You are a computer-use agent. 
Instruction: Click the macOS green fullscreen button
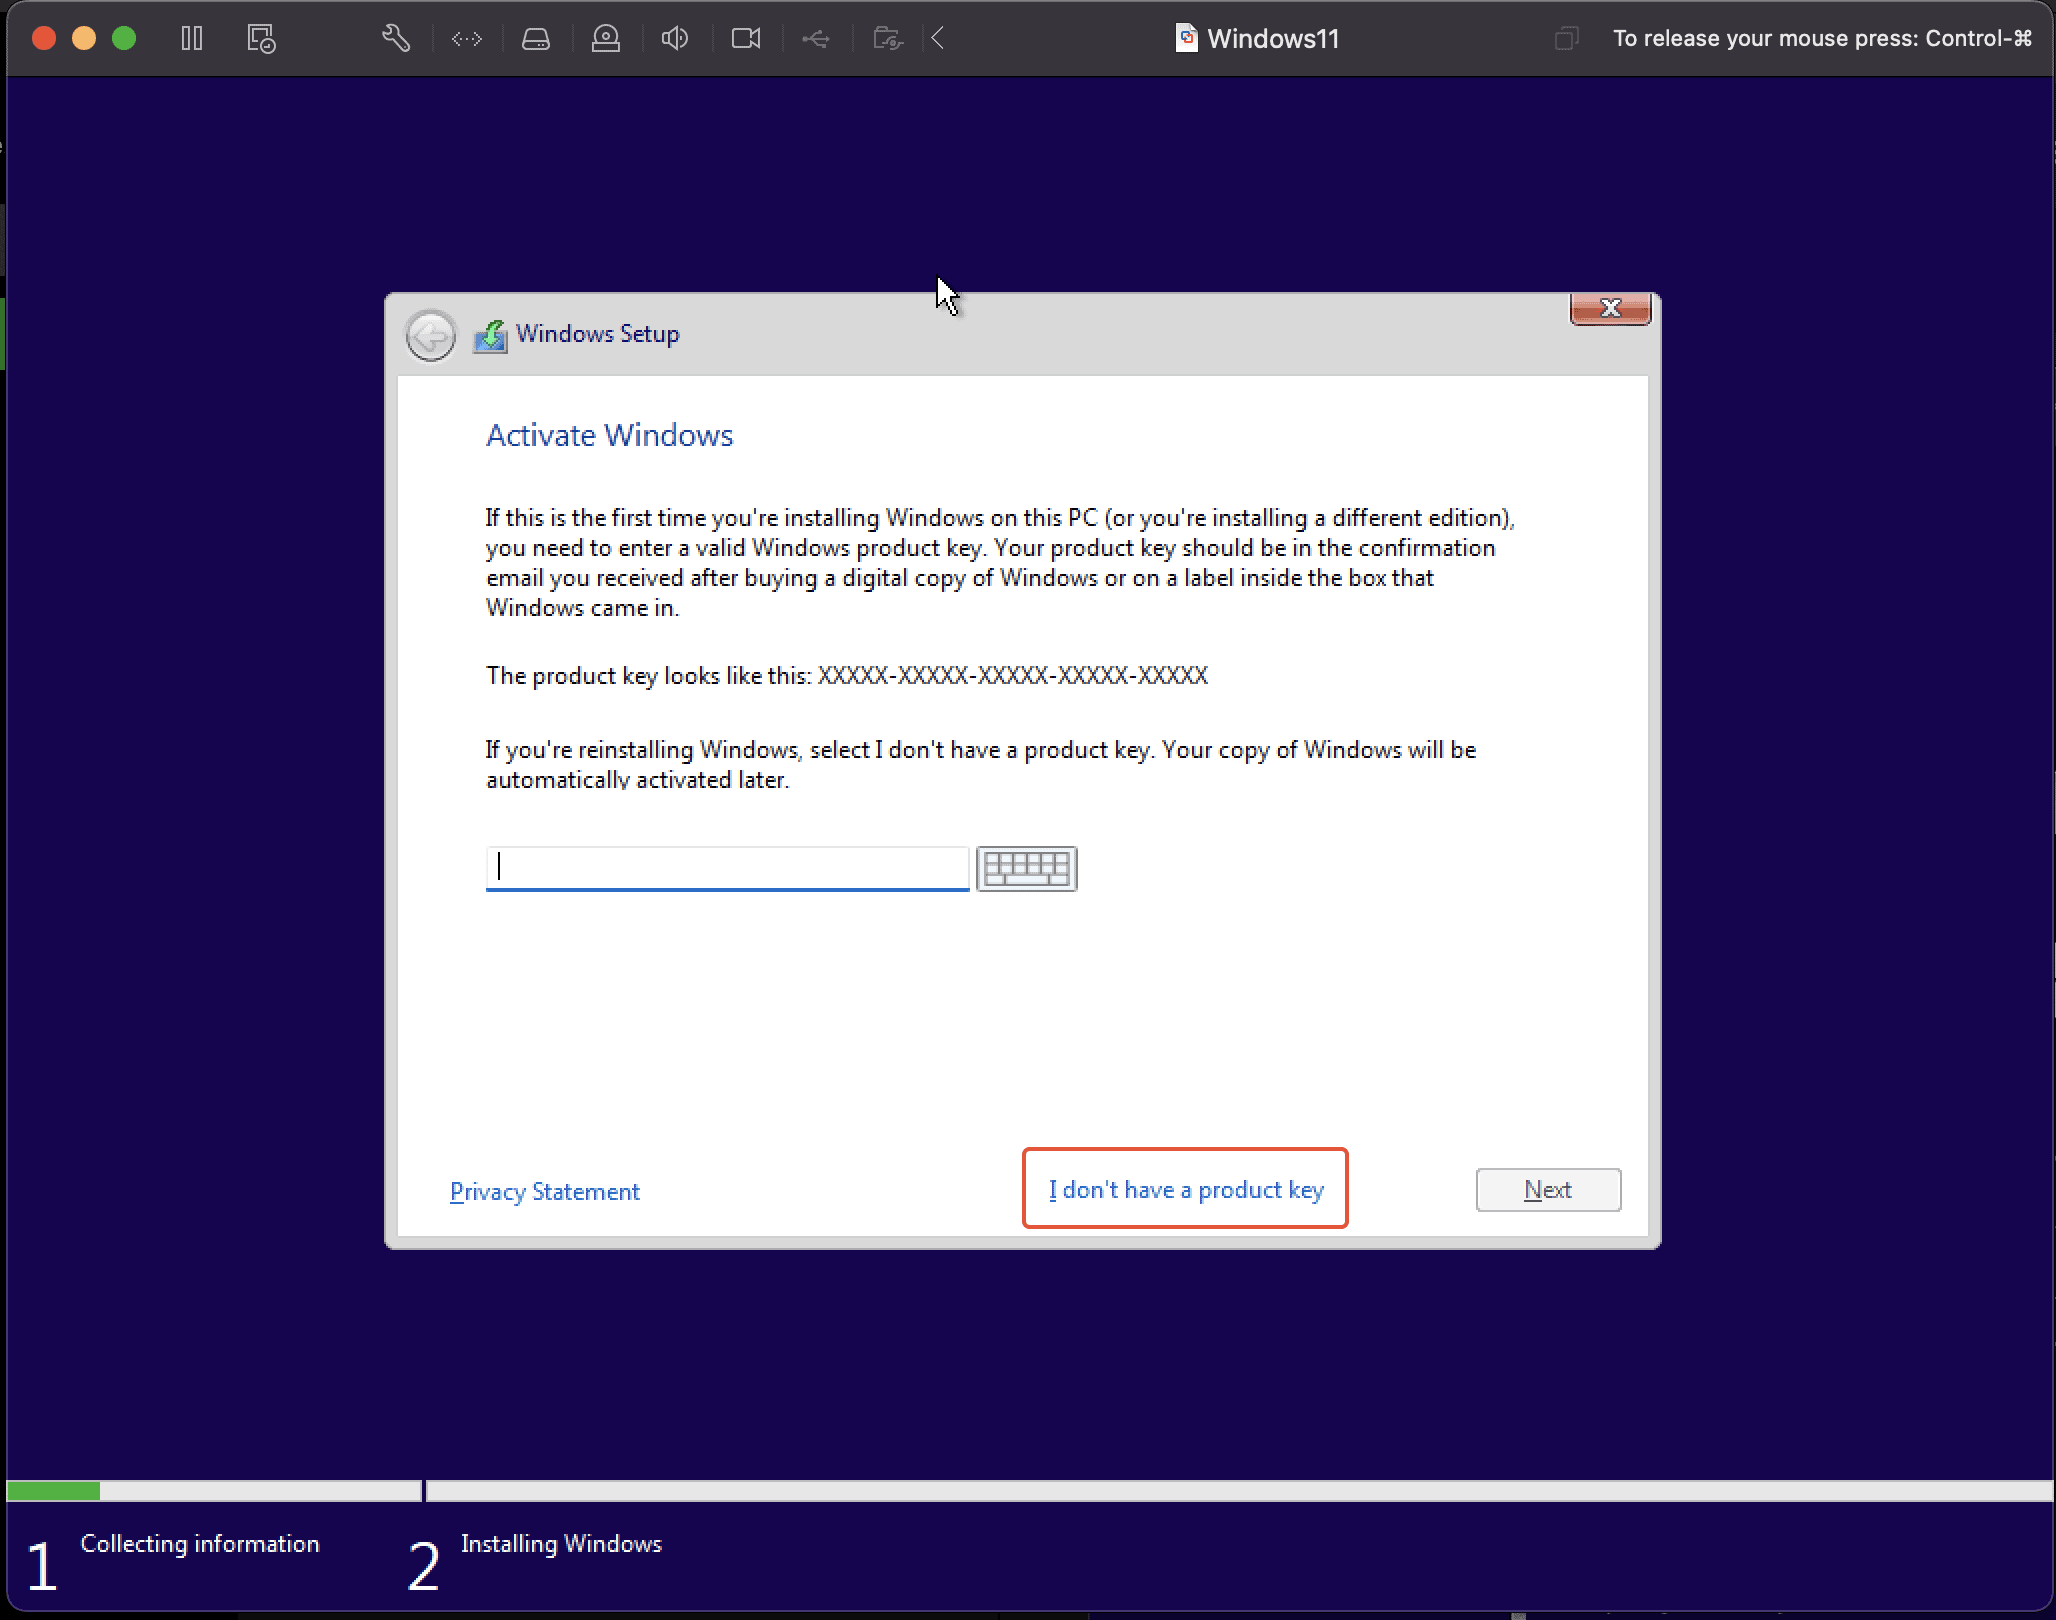coord(124,39)
